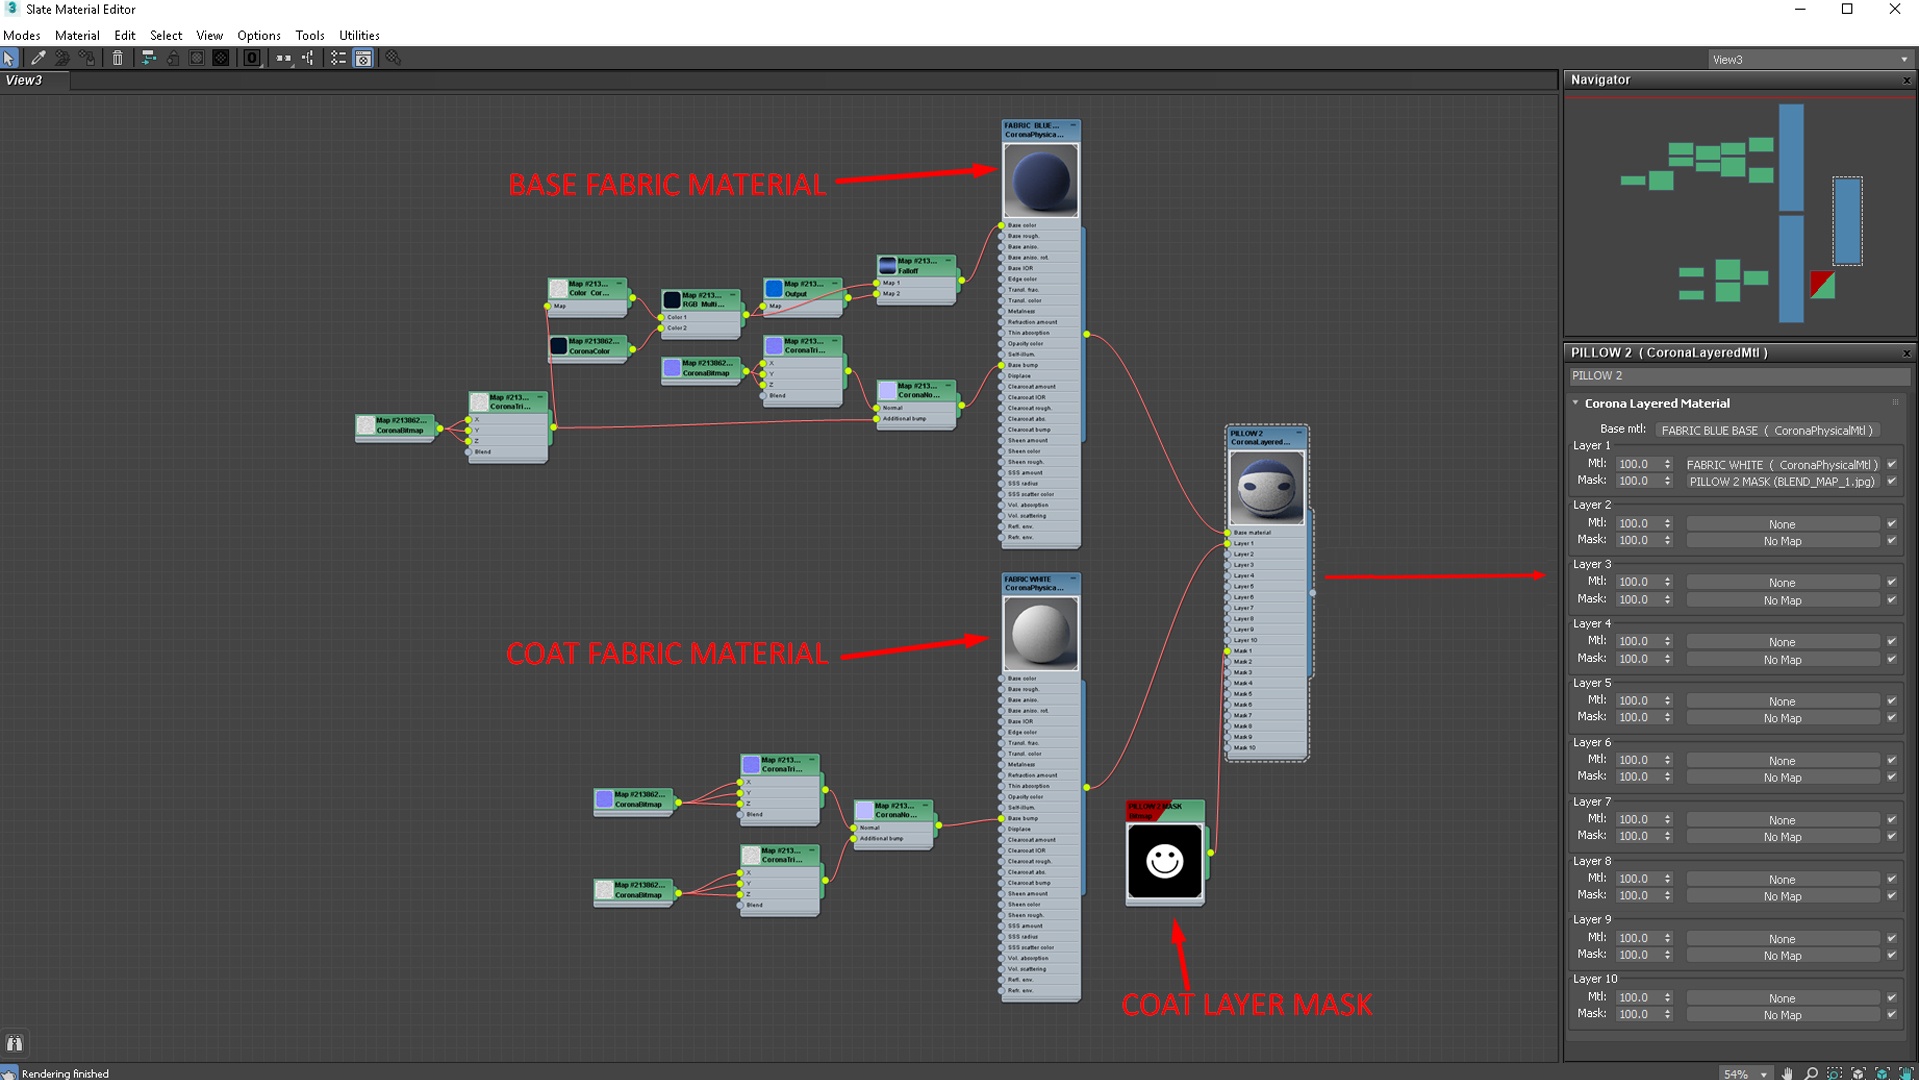Click Hide Unused Nodeslots icon
Viewport: 1920px width, 1080px height.
point(173,58)
